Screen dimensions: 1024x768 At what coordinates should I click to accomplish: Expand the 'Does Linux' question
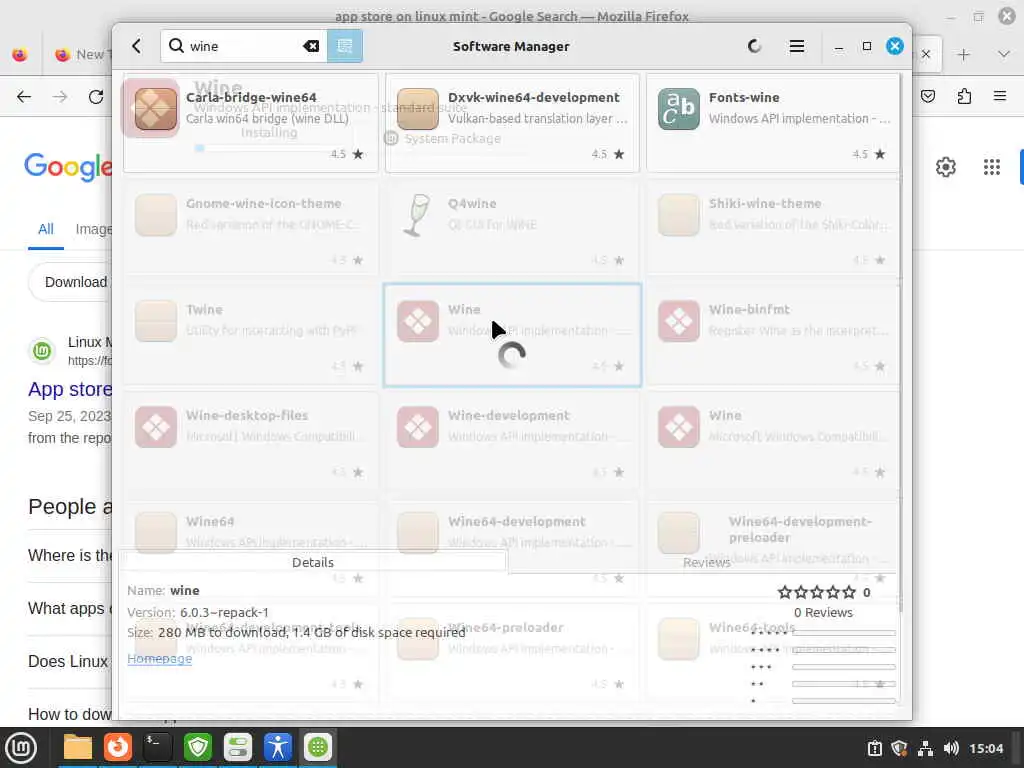pyautogui.click(x=70, y=662)
